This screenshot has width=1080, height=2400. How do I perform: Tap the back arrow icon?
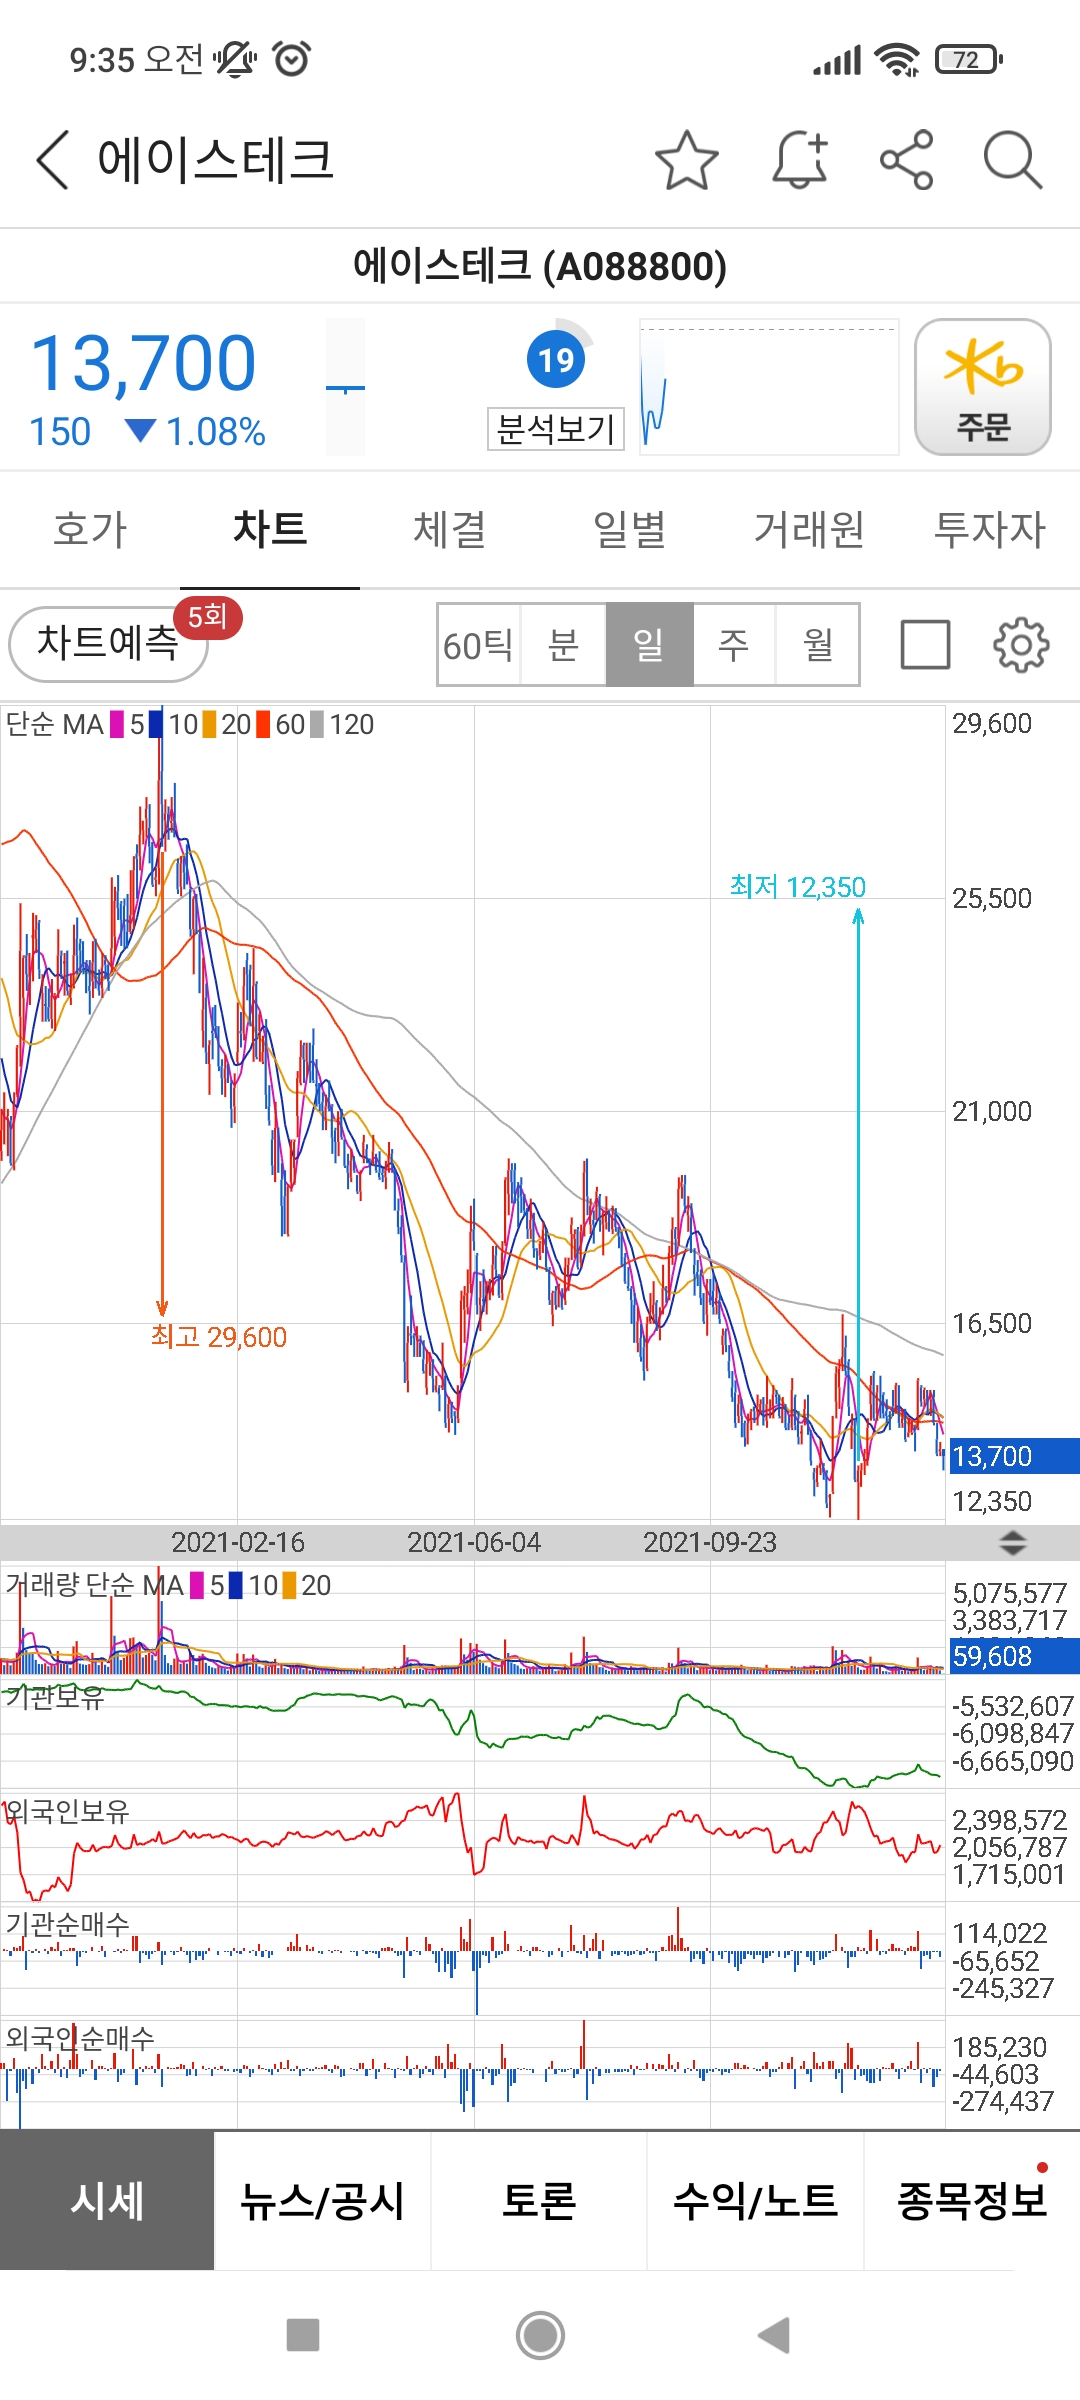(52, 160)
